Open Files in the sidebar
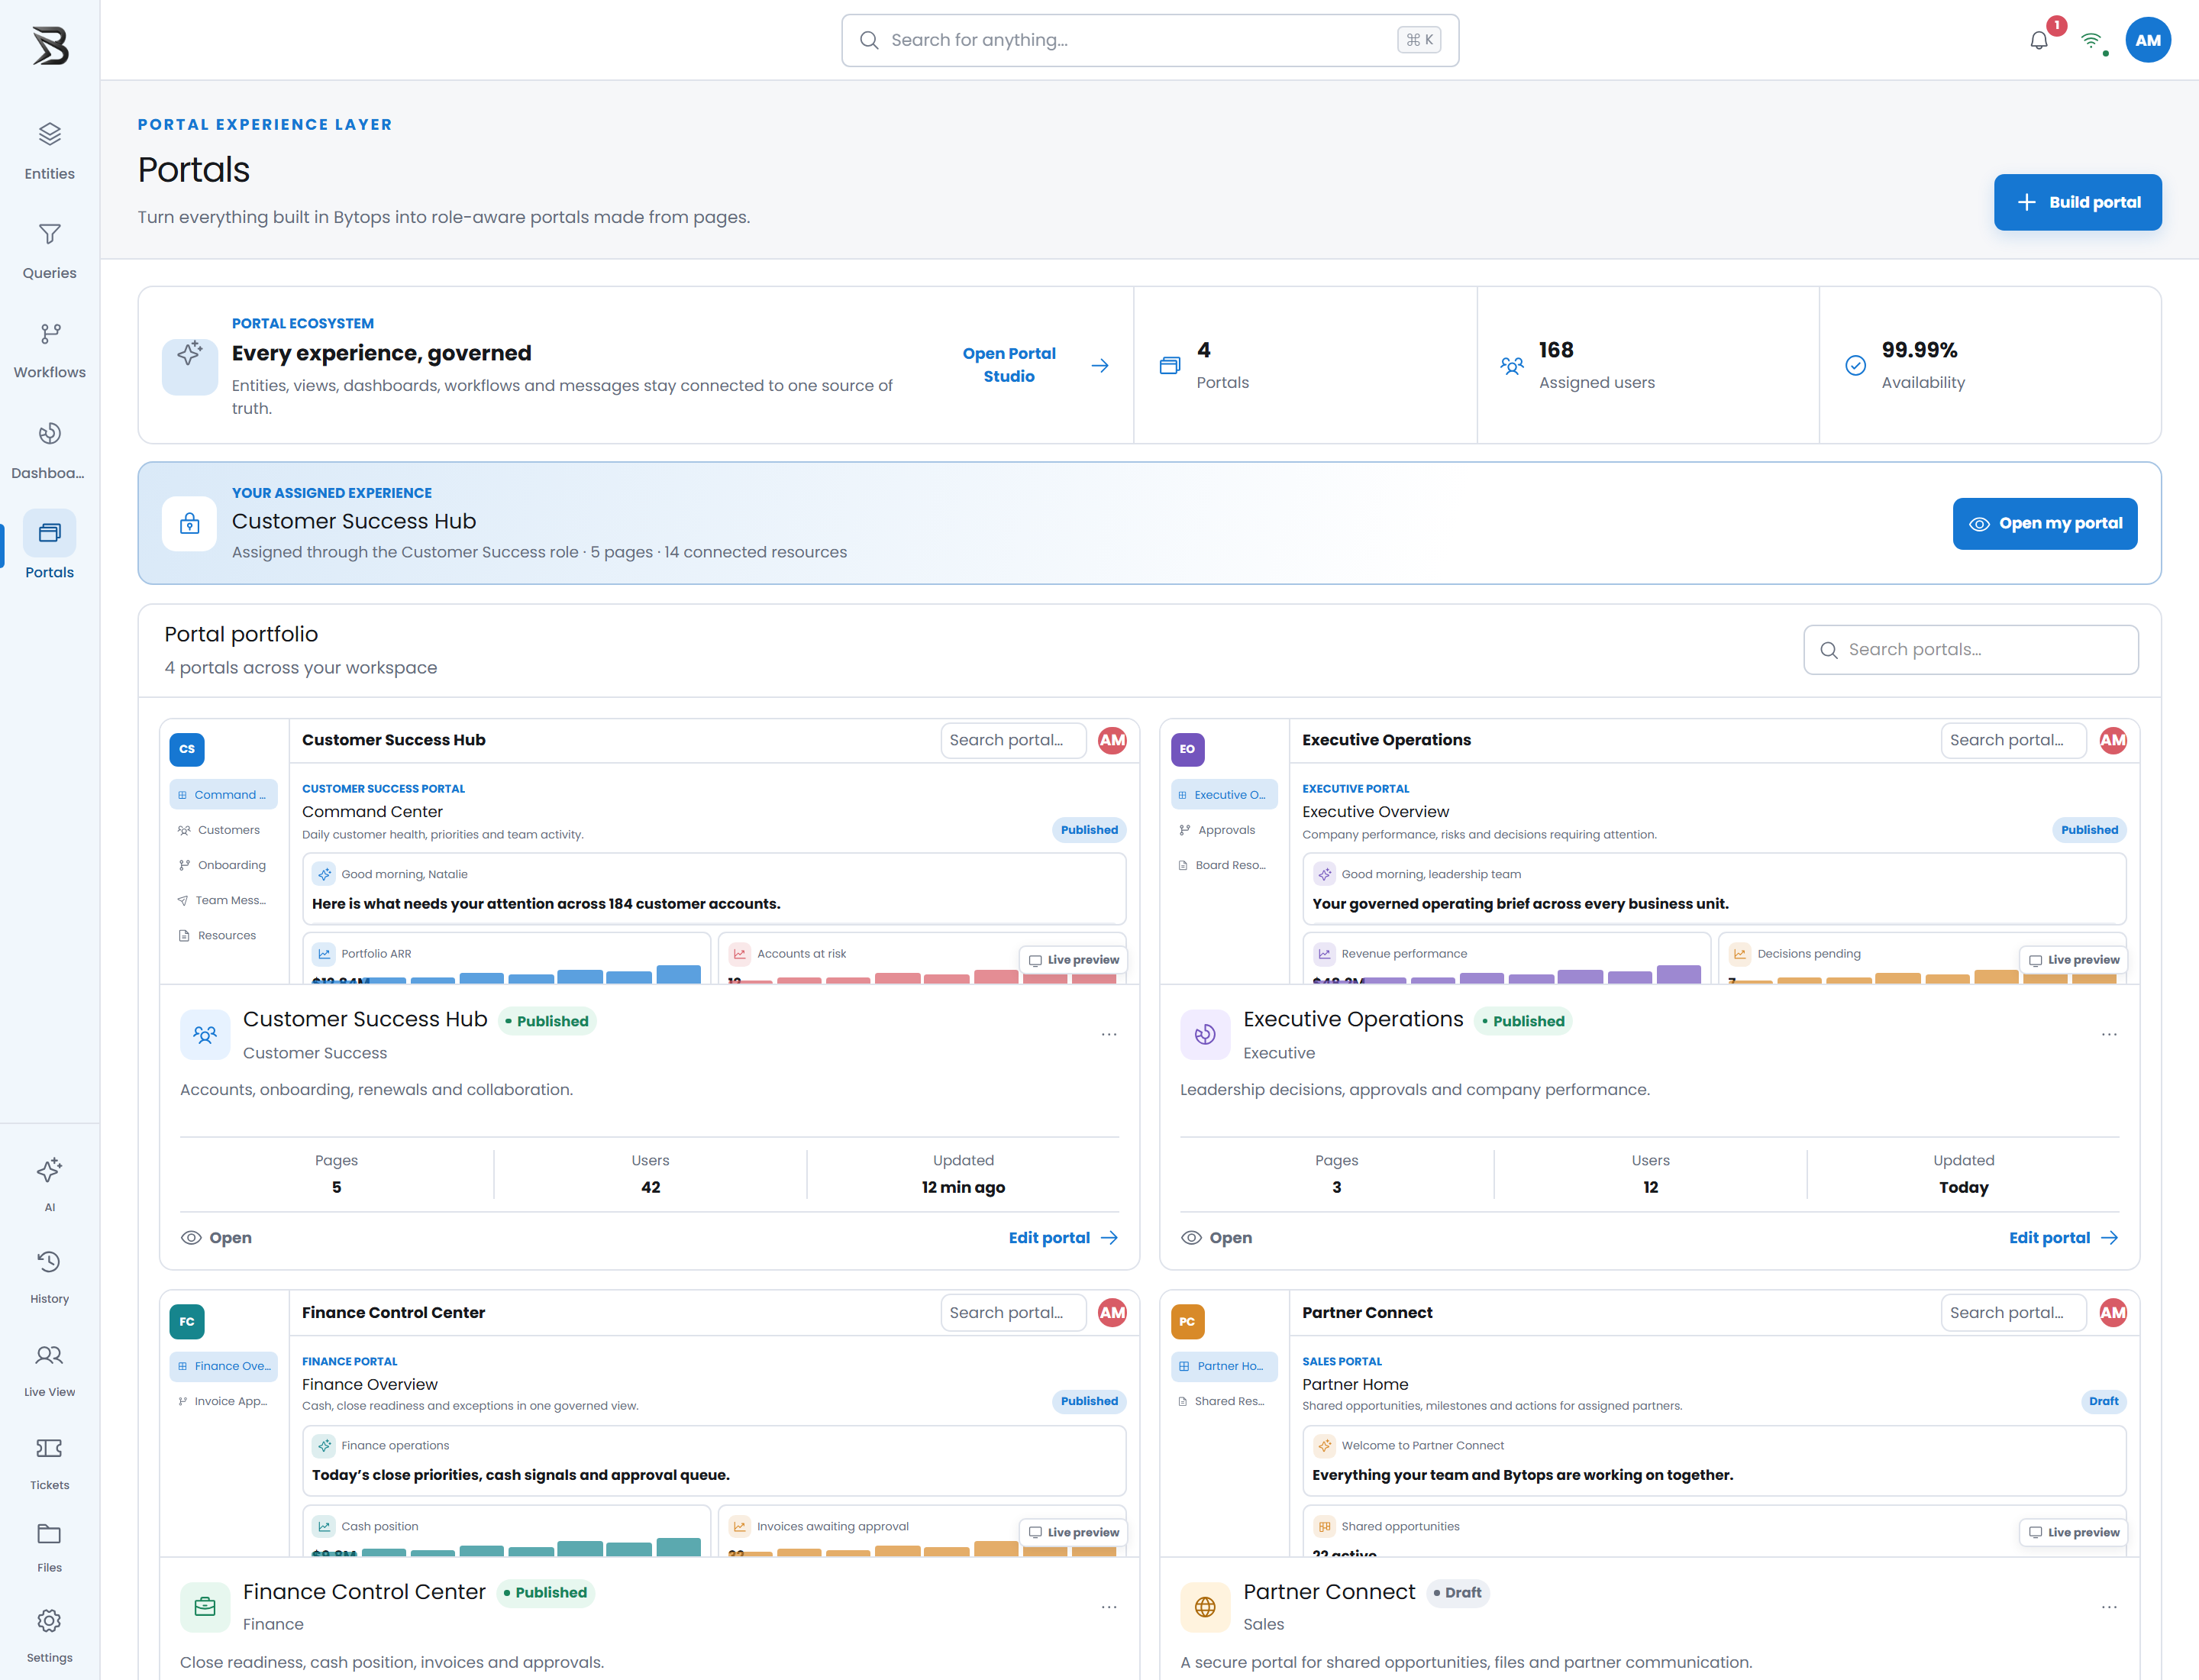Screen dimensions: 2199x1680 49,1547
